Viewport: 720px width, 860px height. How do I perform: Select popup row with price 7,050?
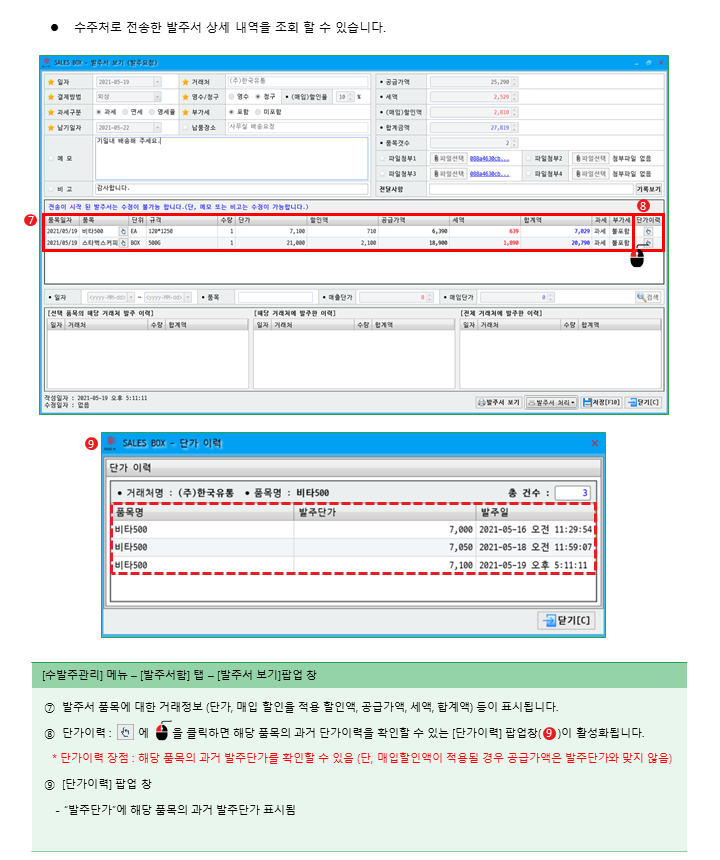(x=353, y=547)
